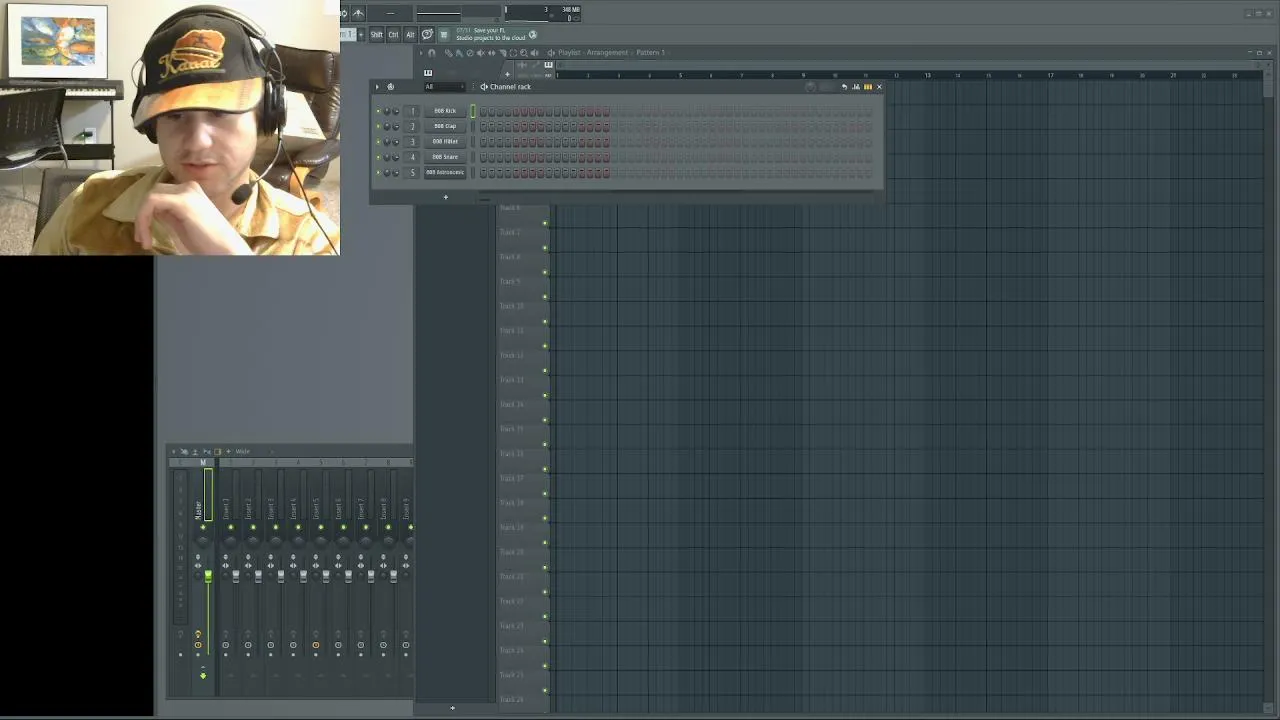Add a new channel with plus button
This screenshot has height=720, width=1280.
tap(446, 197)
